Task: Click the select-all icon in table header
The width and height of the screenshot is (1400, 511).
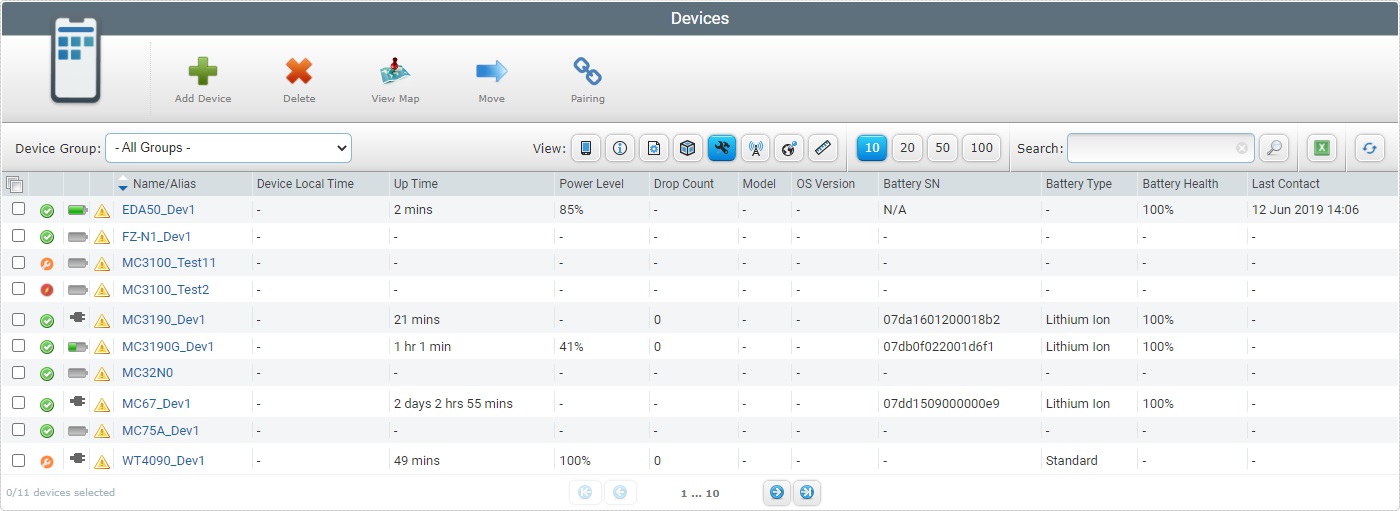Action: coord(14,184)
